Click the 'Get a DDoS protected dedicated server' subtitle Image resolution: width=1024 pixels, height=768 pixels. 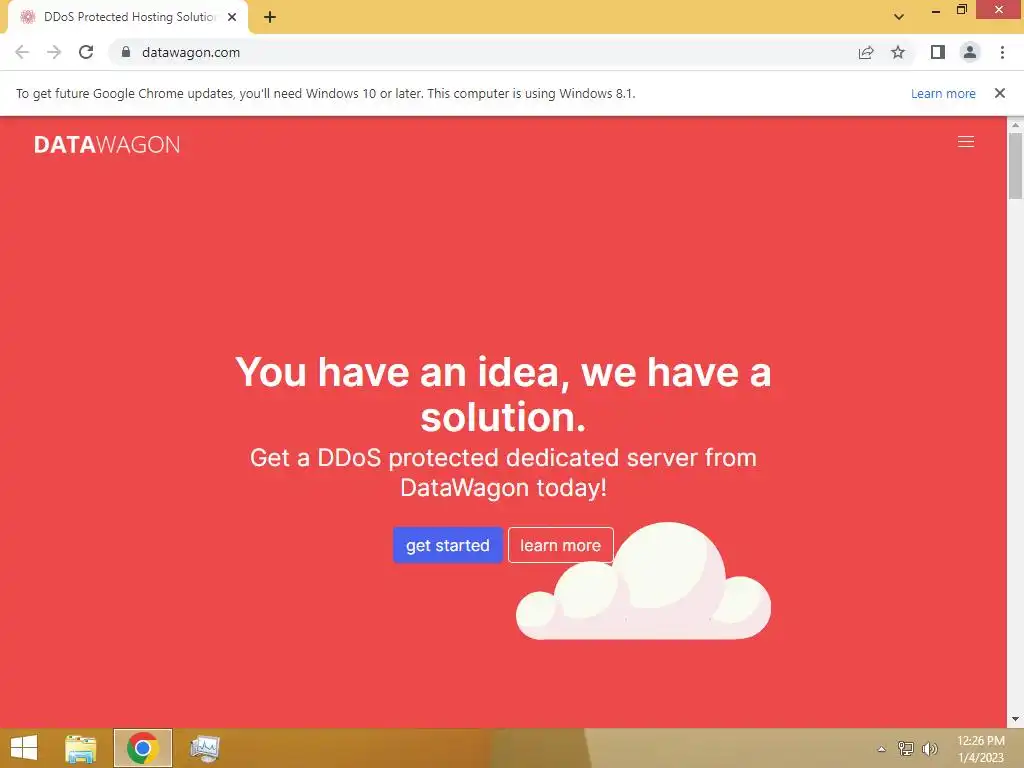[503, 473]
